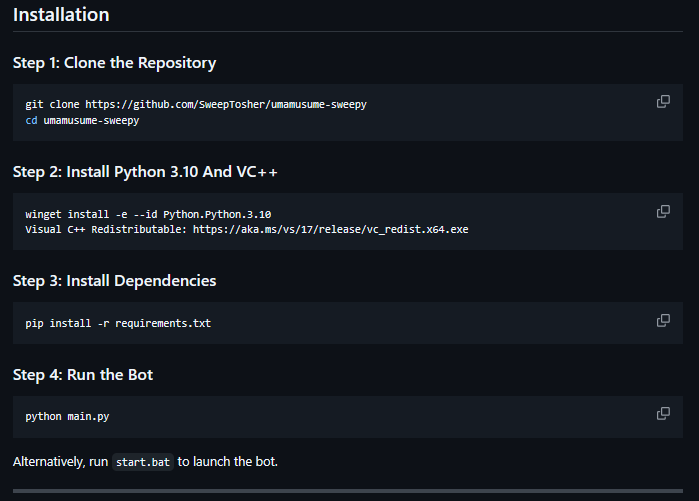
Task: Click the Visual C++ Redistributable URL line
Action: pos(247,230)
